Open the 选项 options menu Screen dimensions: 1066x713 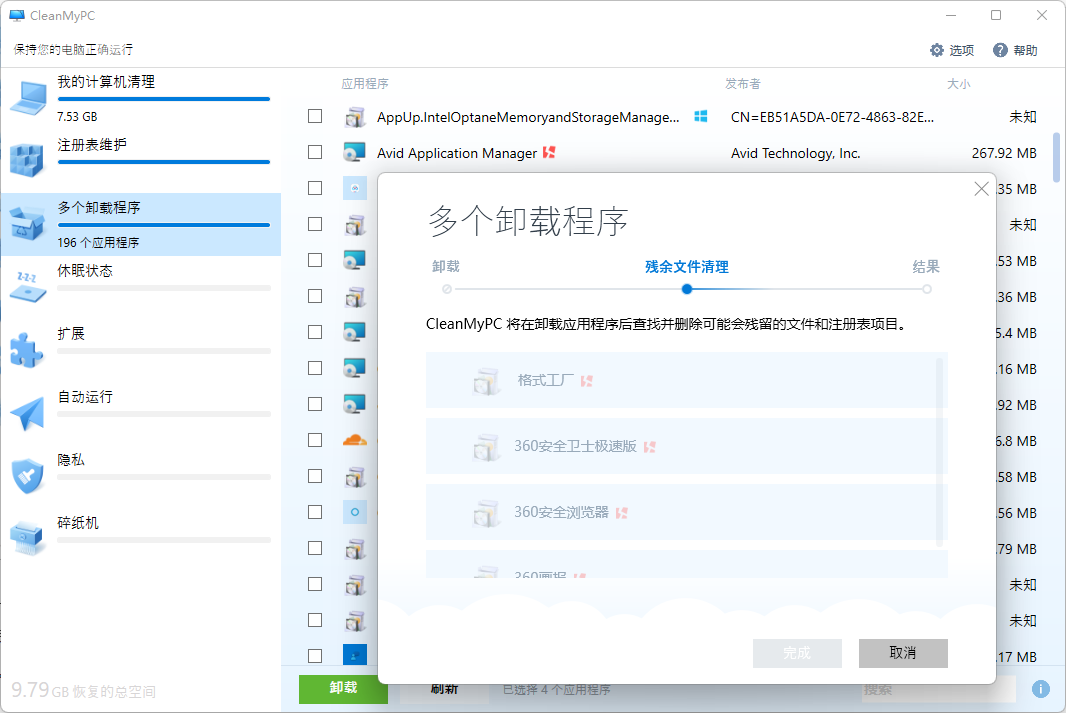tap(951, 50)
